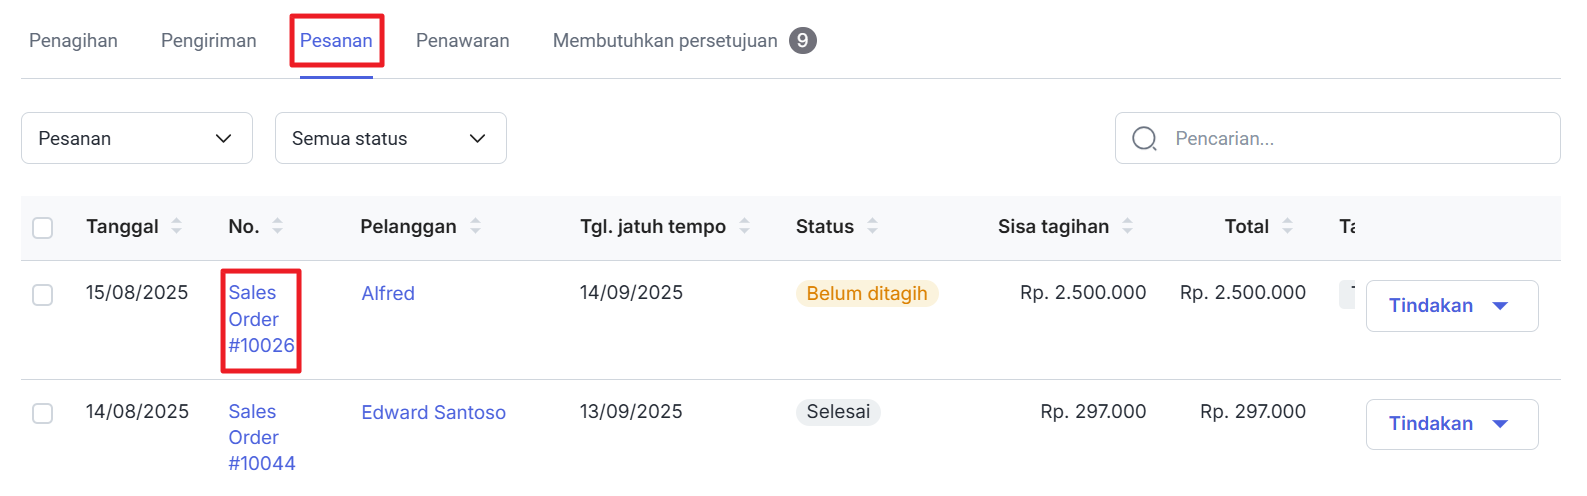Check the row for Sales Order #10026
This screenshot has width=1587, height=496.
pyautogui.click(x=43, y=295)
